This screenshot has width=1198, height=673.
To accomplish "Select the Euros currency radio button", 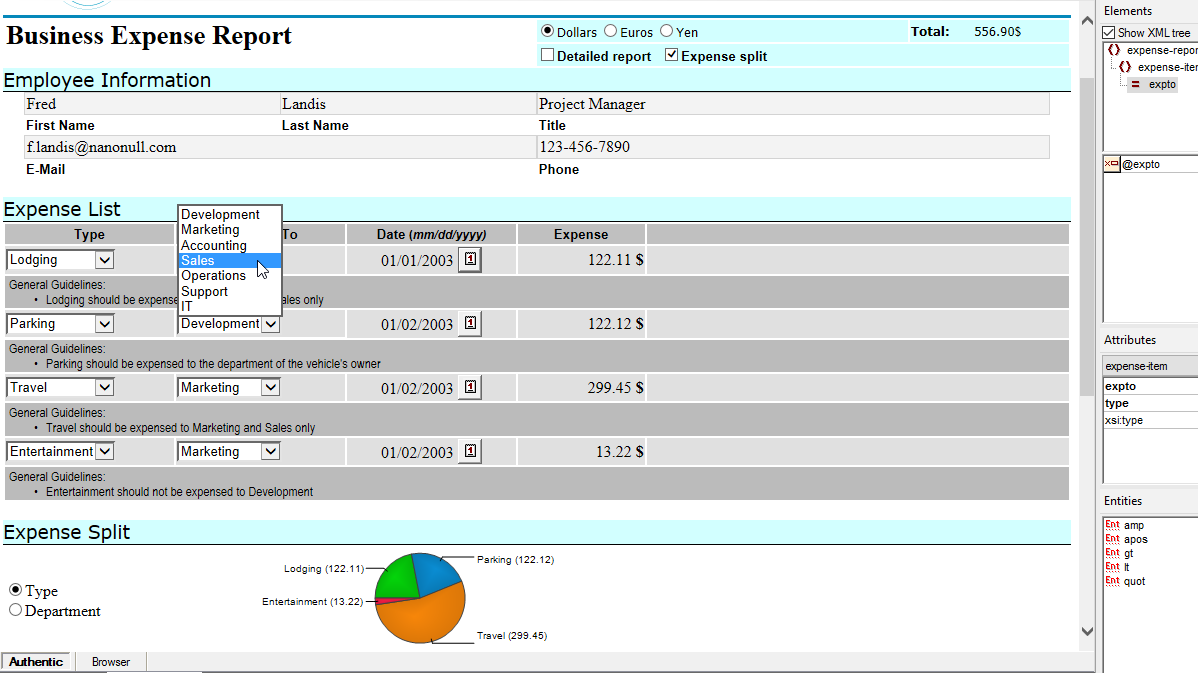I will point(611,32).
